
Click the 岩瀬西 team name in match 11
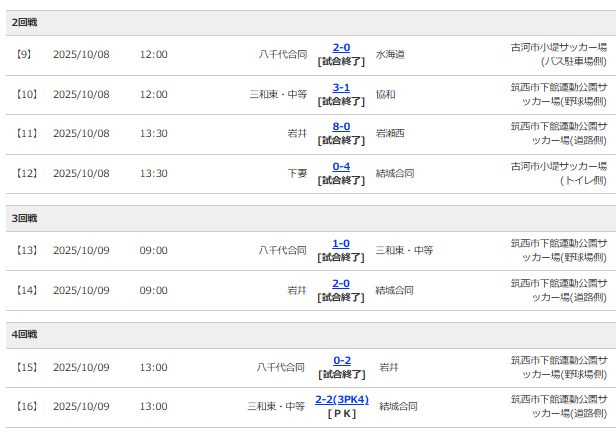point(390,133)
